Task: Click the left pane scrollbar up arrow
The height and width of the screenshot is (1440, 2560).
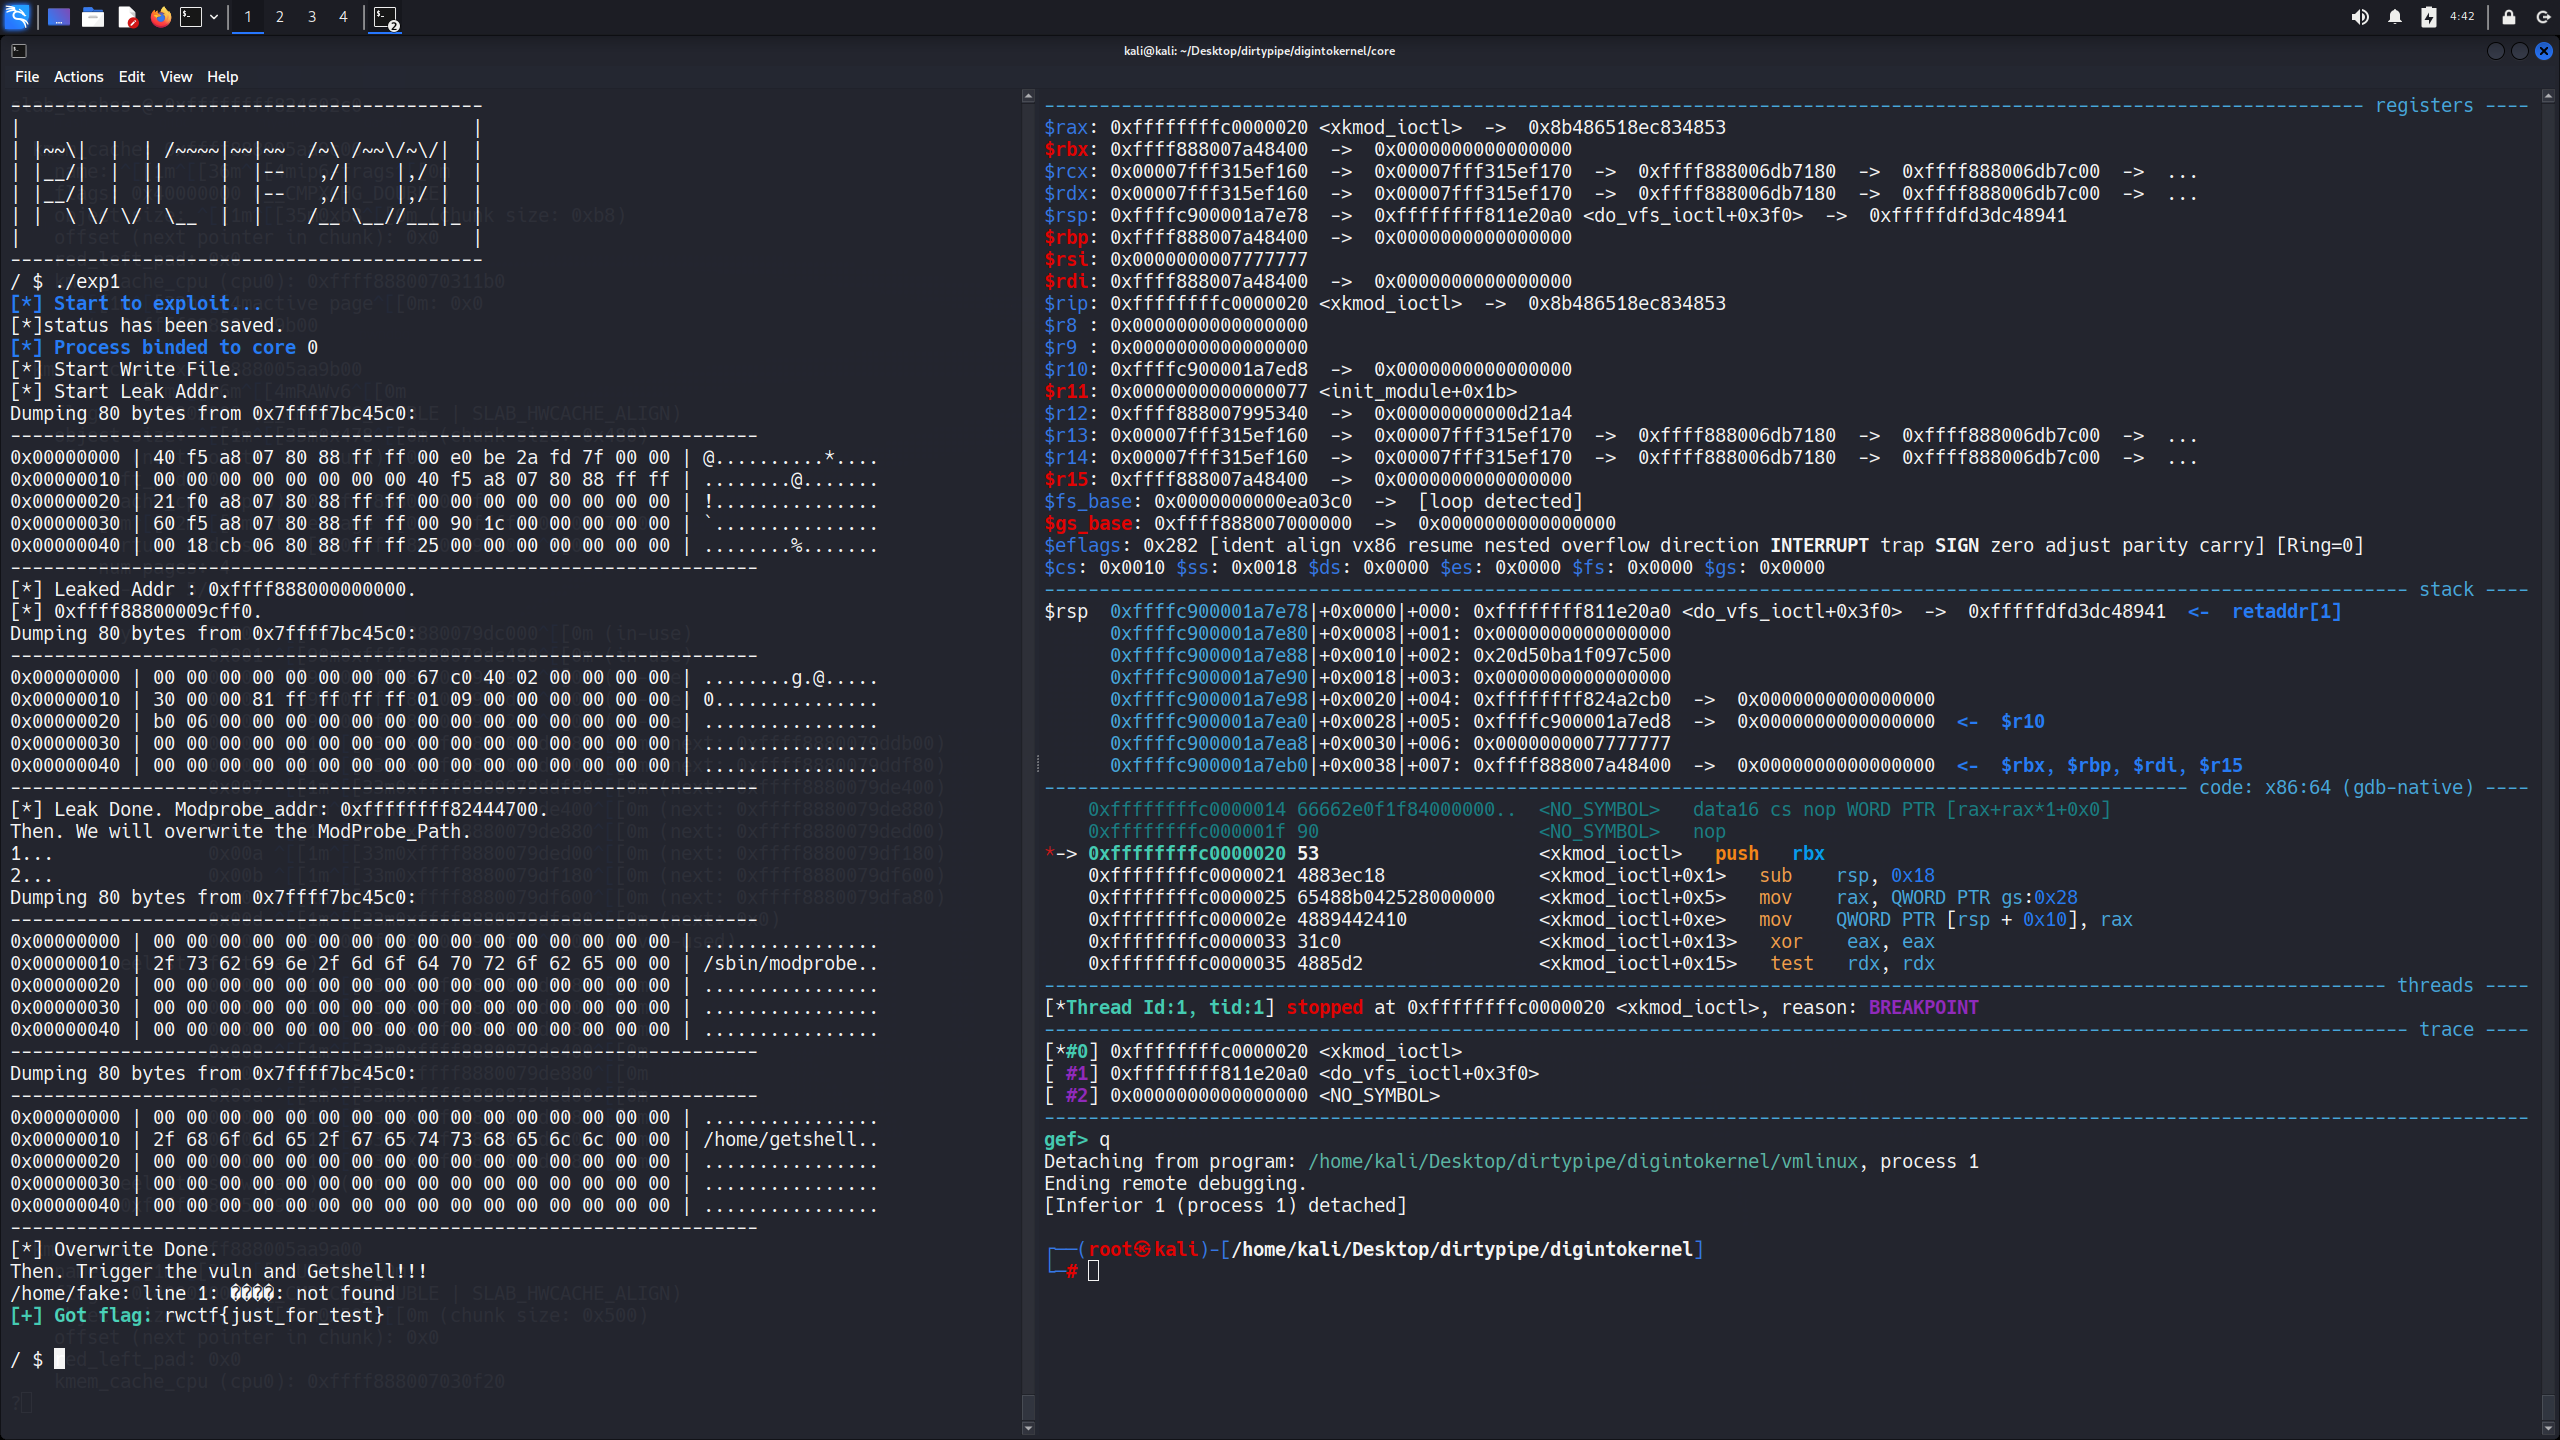Action: tap(1028, 97)
